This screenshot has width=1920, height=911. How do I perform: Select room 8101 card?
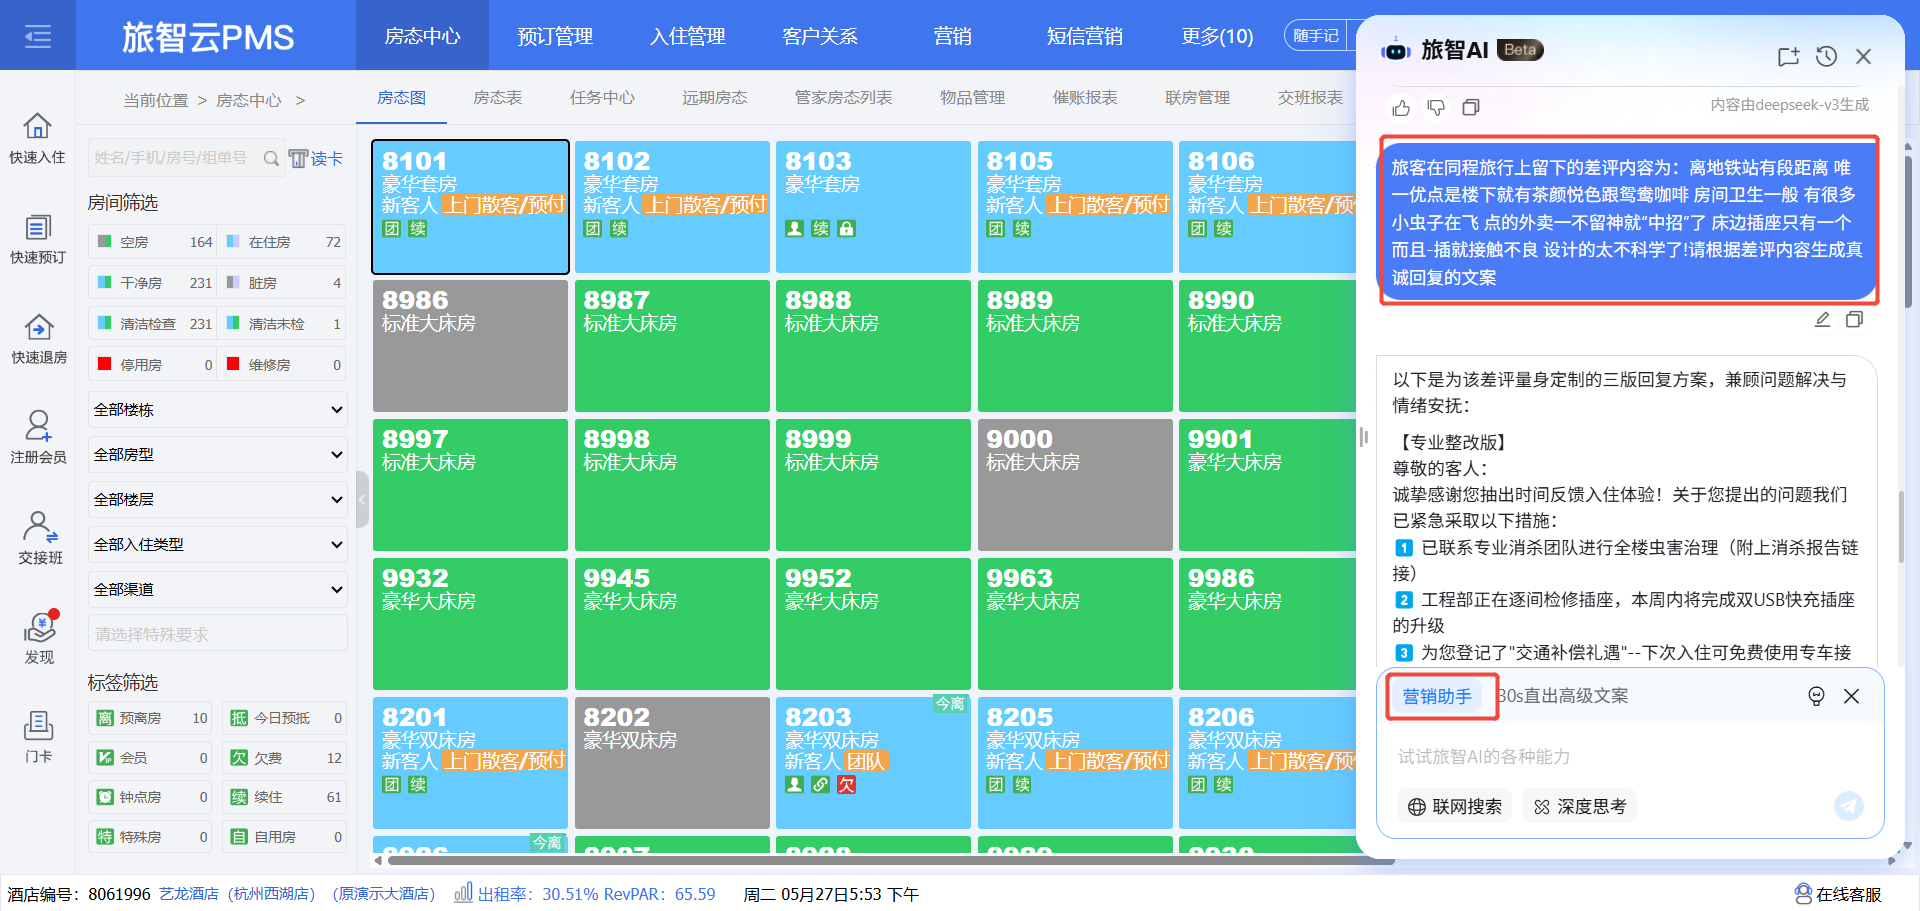tap(470, 207)
